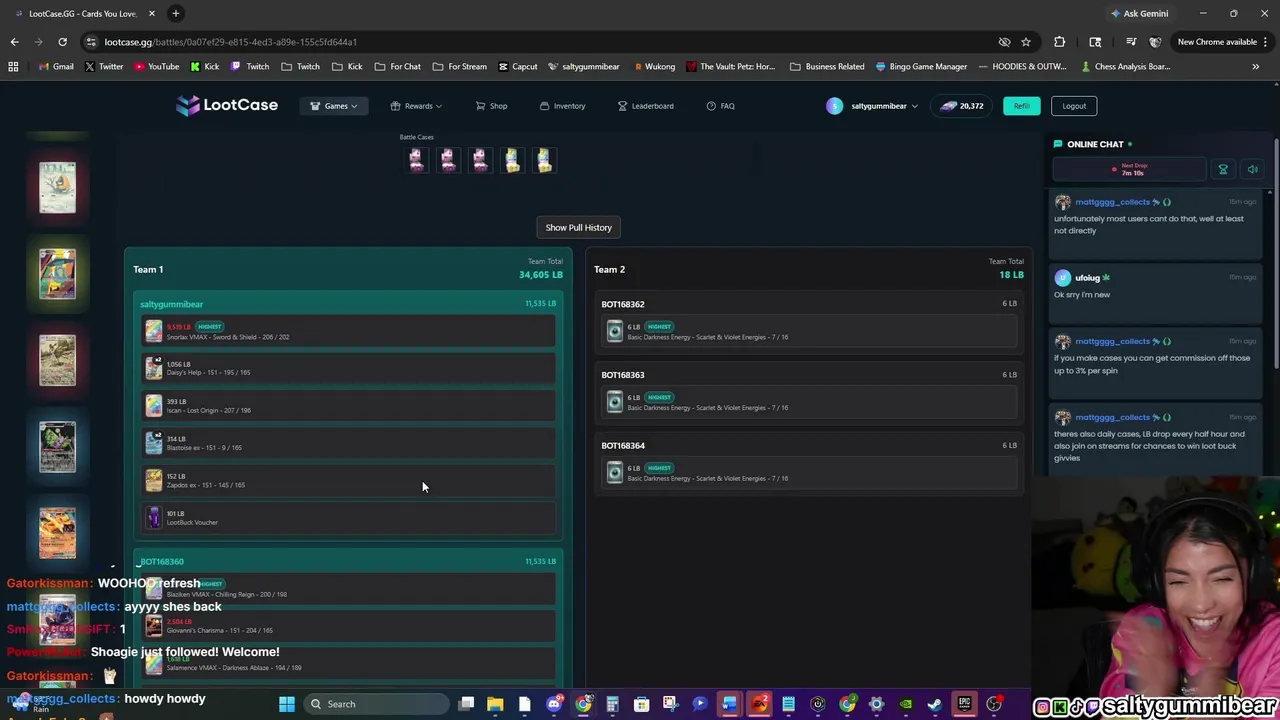The image size is (1280, 720).
Task: Open Ask Gemini in Chrome
Action: point(1139,13)
